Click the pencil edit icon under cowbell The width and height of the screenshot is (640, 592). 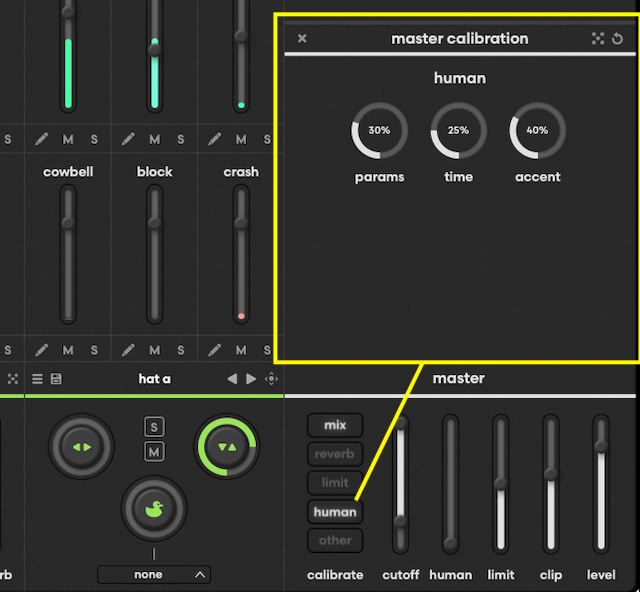[42, 350]
